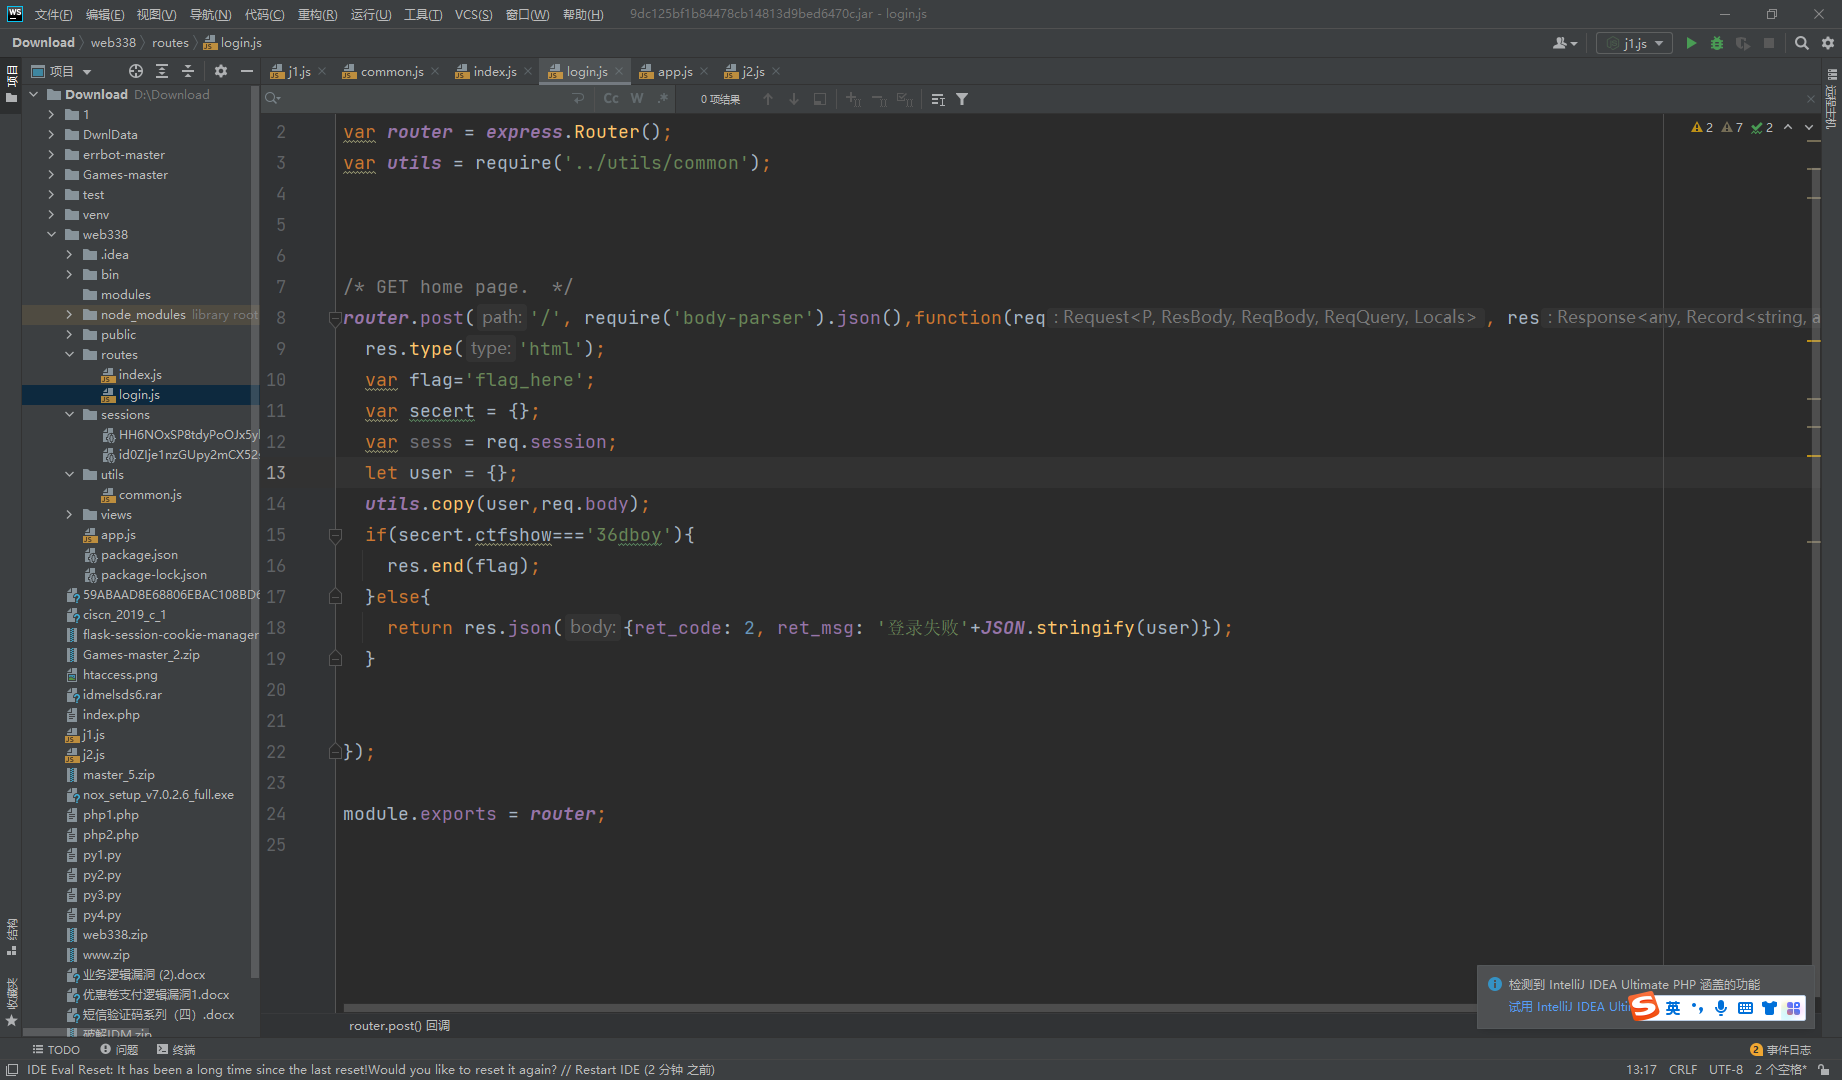This screenshot has width=1842, height=1080.
Task: Run the j1.js configuration with green play
Action: tap(1691, 43)
